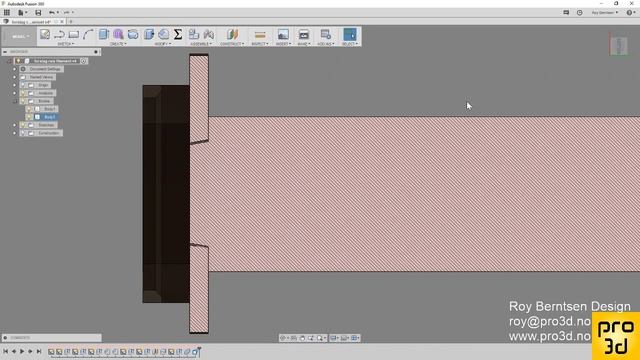Close the current document tab
Image resolution: width=640 pixels, height=360 pixels.
[x=62, y=22]
